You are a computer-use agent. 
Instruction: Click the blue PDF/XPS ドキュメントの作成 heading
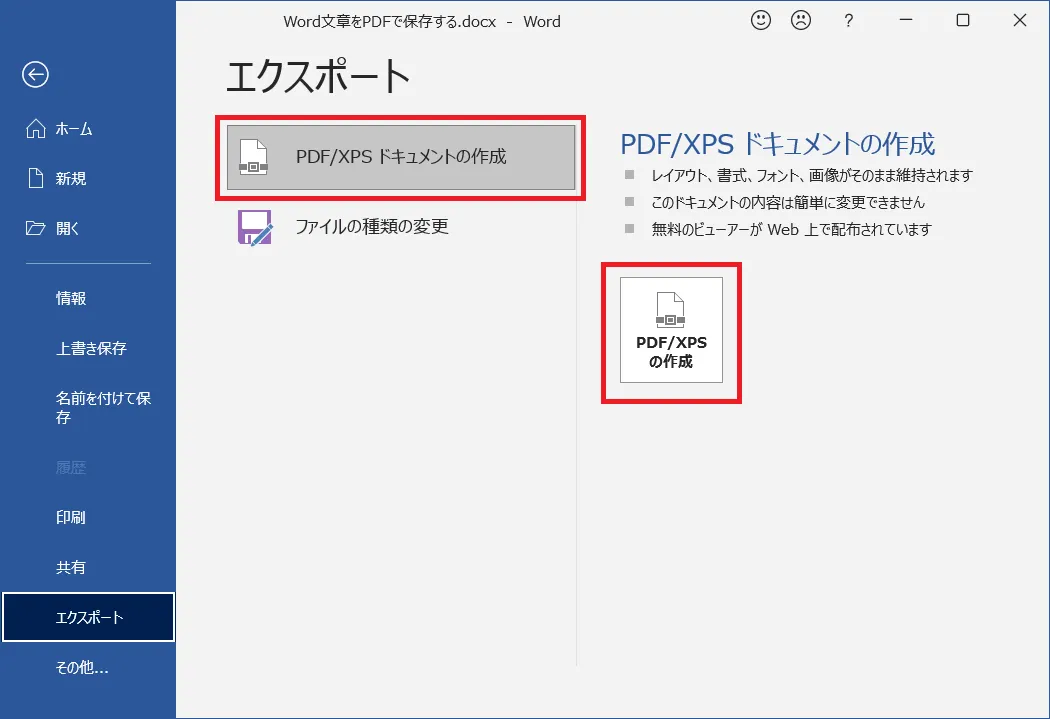click(x=777, y=144)
